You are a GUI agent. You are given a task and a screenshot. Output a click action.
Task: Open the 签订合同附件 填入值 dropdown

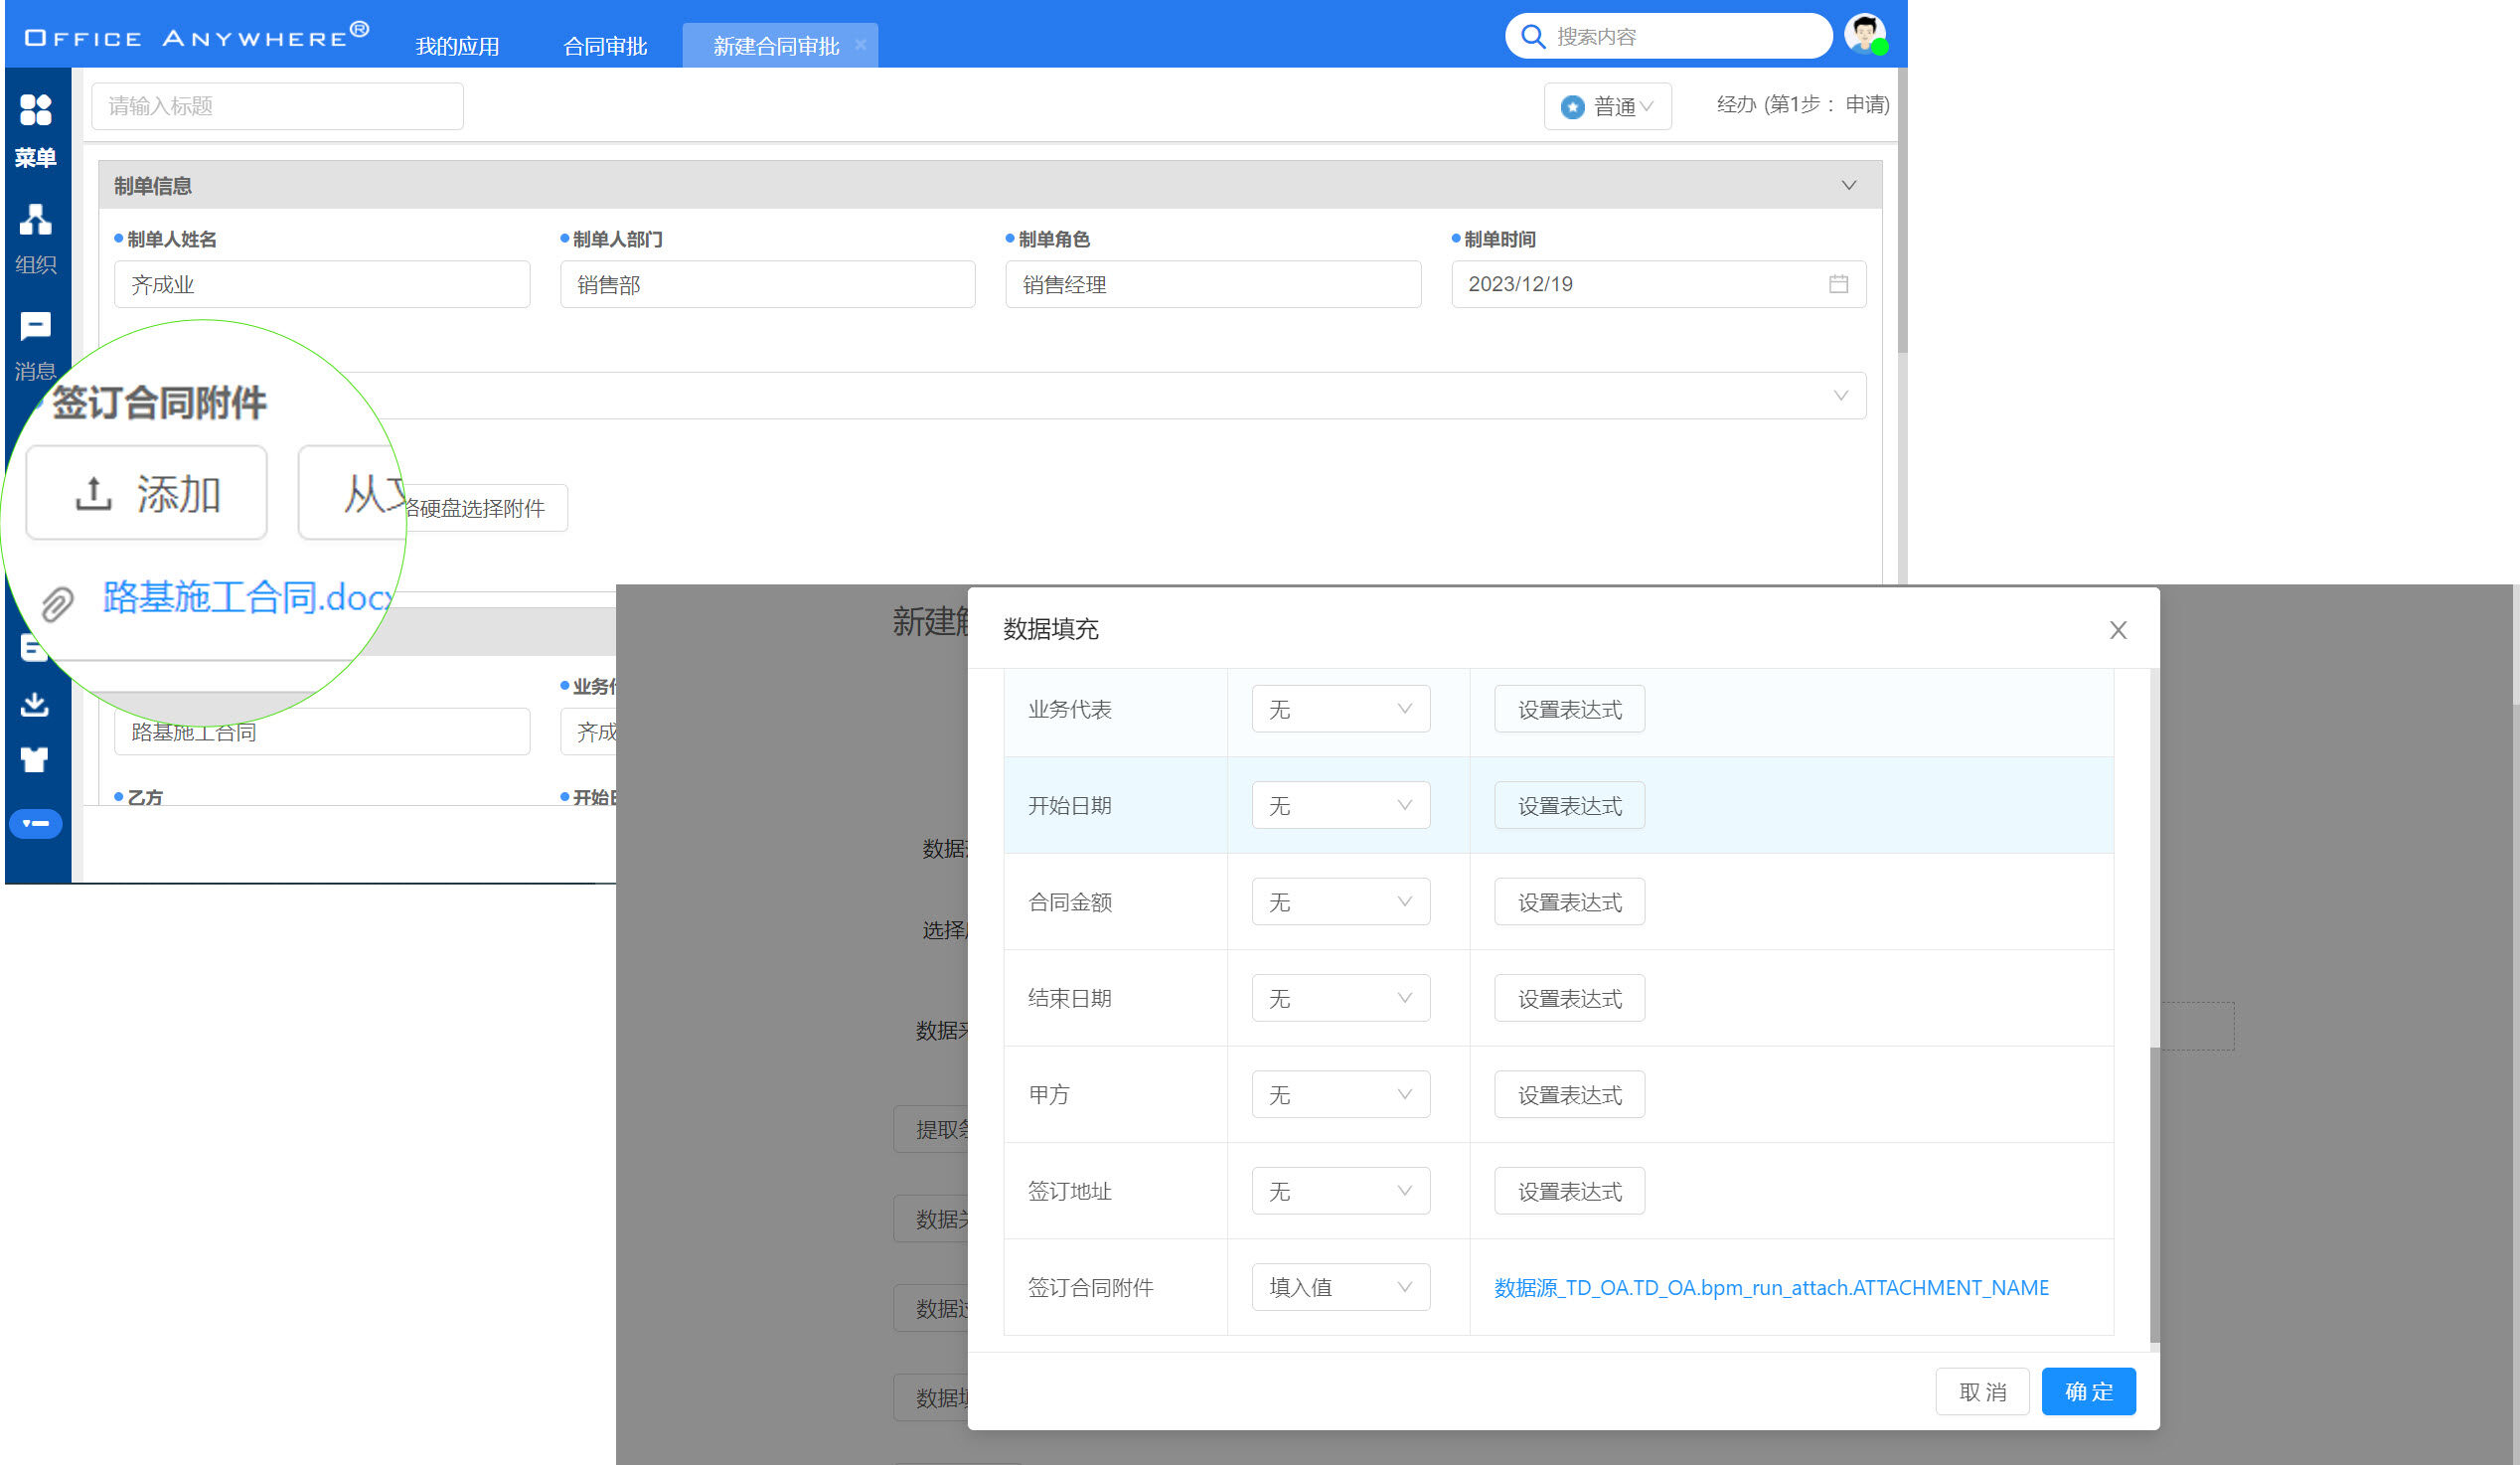pos(1340,1287)
